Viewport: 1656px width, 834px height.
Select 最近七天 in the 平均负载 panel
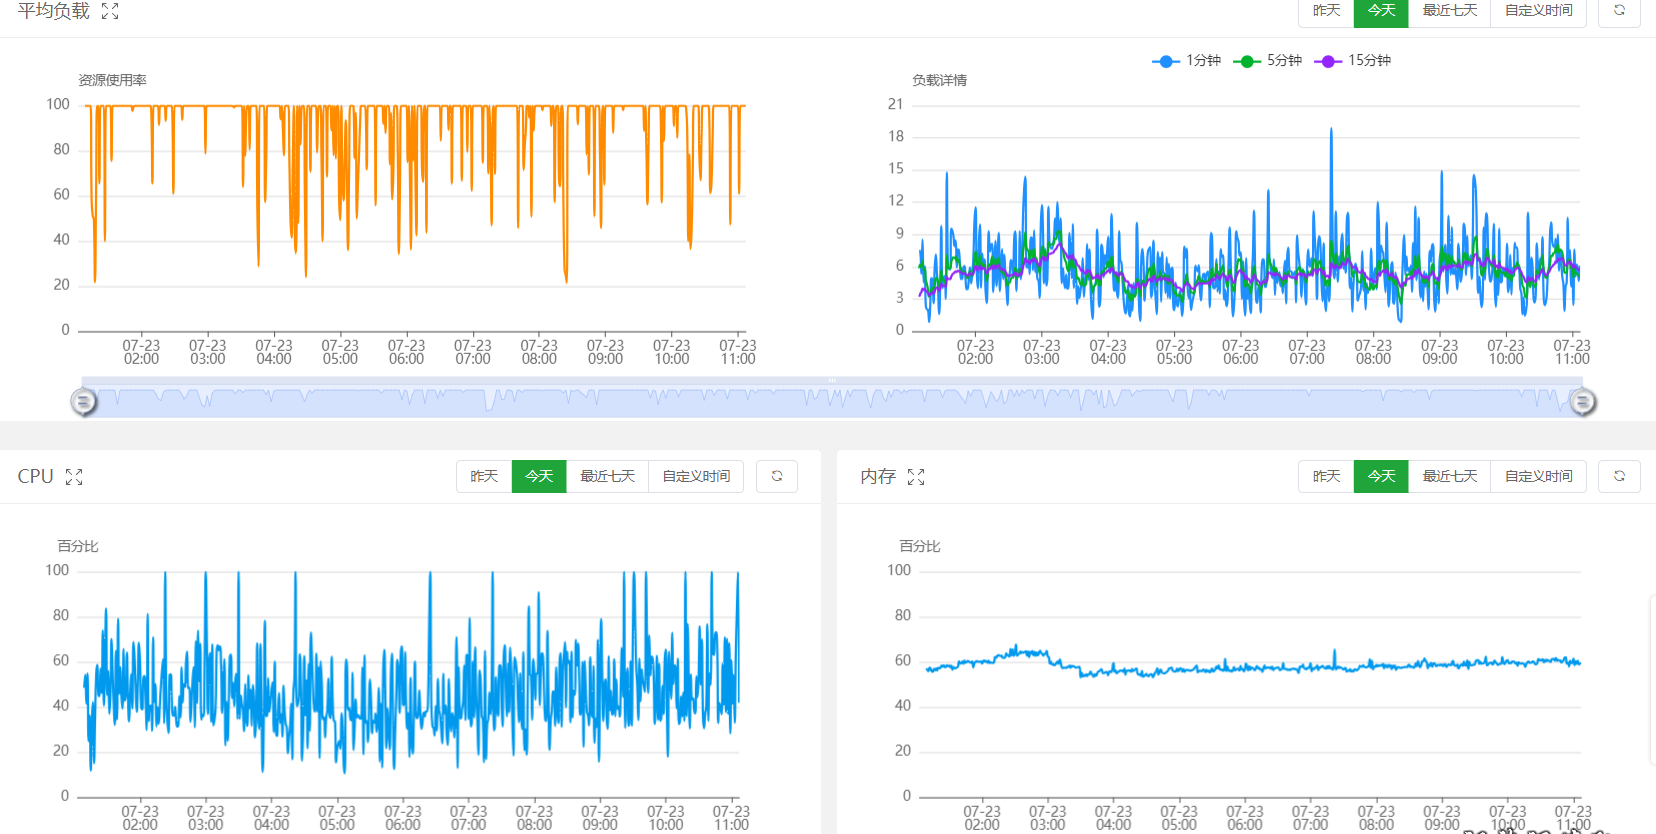1449,10
